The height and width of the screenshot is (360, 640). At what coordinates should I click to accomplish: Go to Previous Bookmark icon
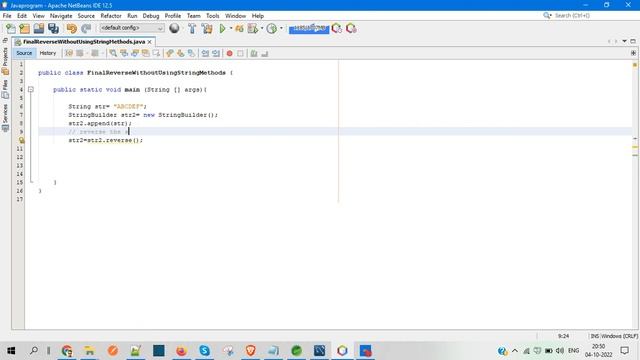click(170, 53)
